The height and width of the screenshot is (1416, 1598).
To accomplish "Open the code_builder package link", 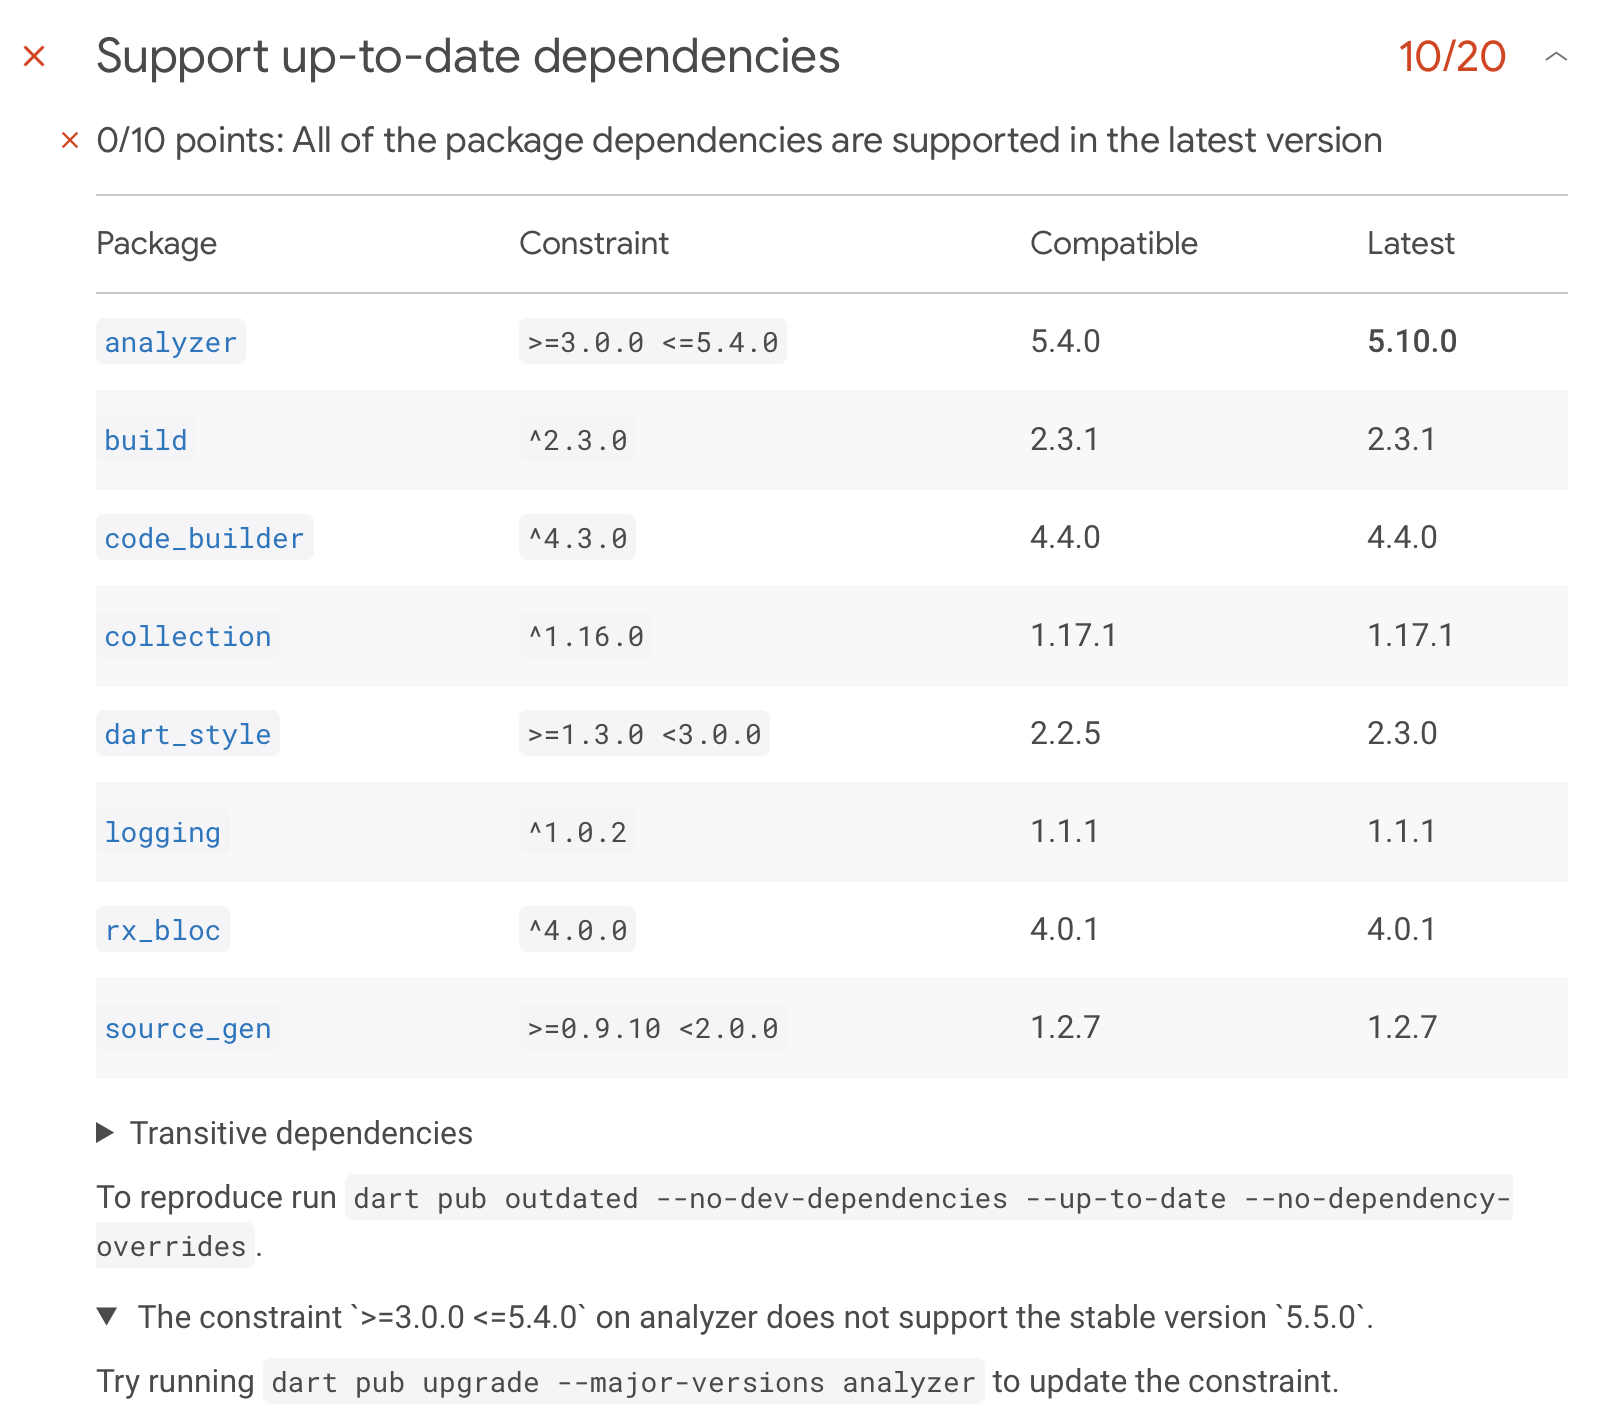I will point(204,538).
